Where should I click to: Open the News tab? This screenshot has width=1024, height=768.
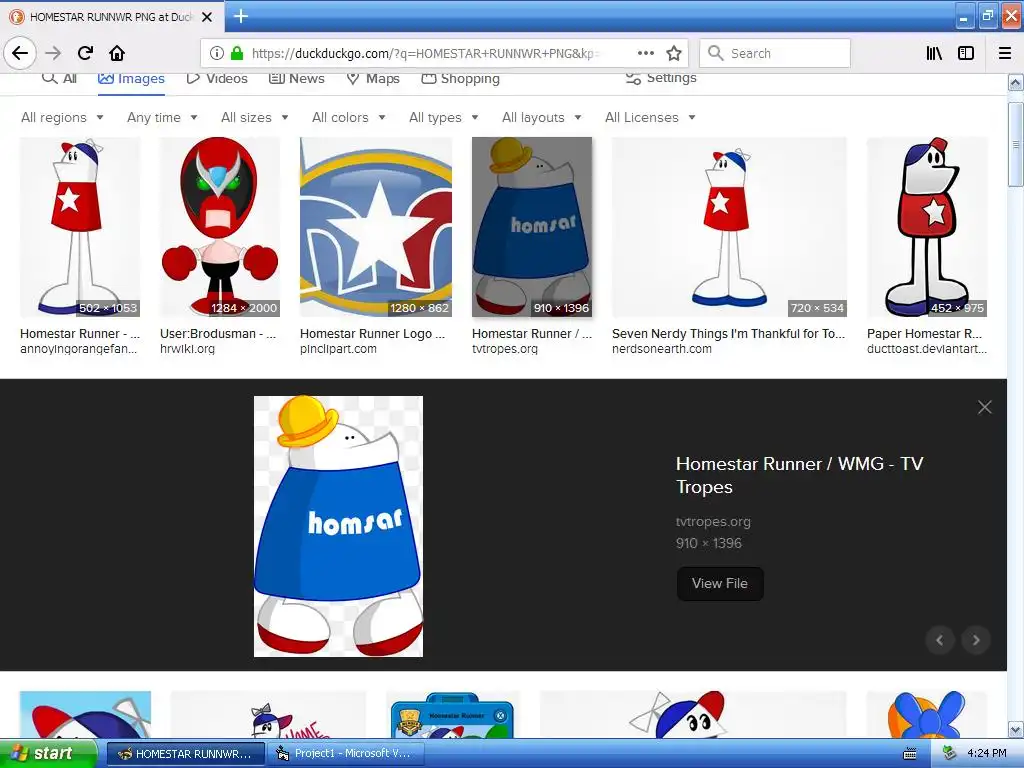(x=297, y=78)
